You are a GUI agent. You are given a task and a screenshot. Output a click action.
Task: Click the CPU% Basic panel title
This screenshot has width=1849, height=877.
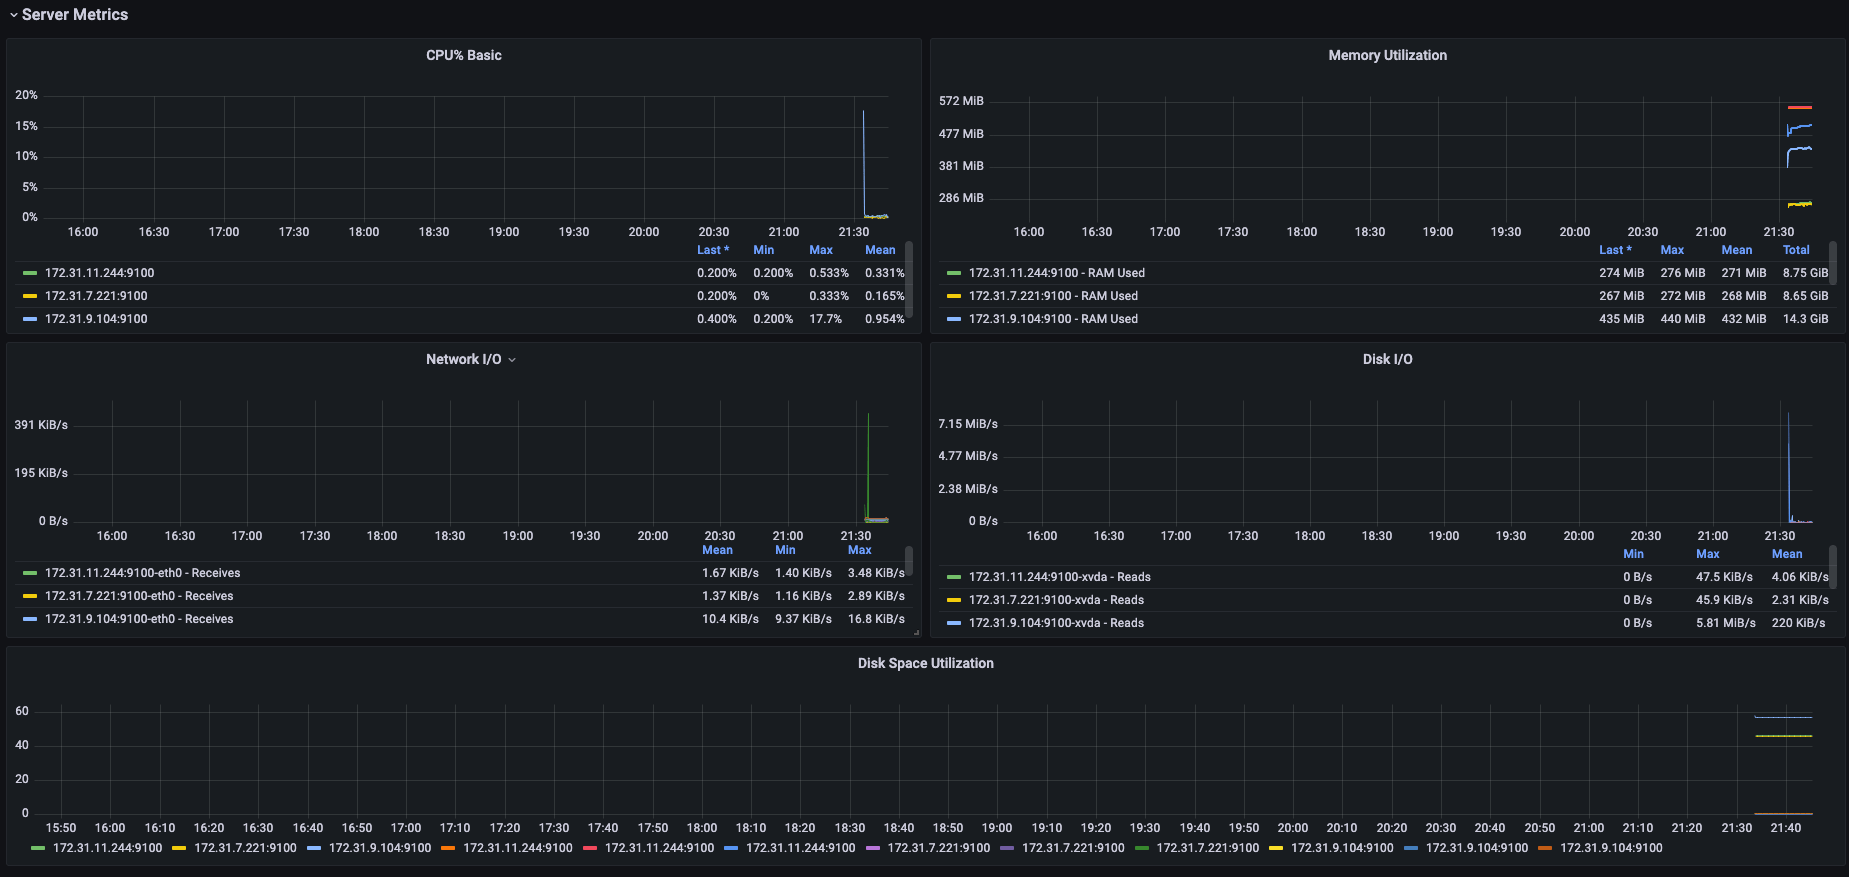463,55
